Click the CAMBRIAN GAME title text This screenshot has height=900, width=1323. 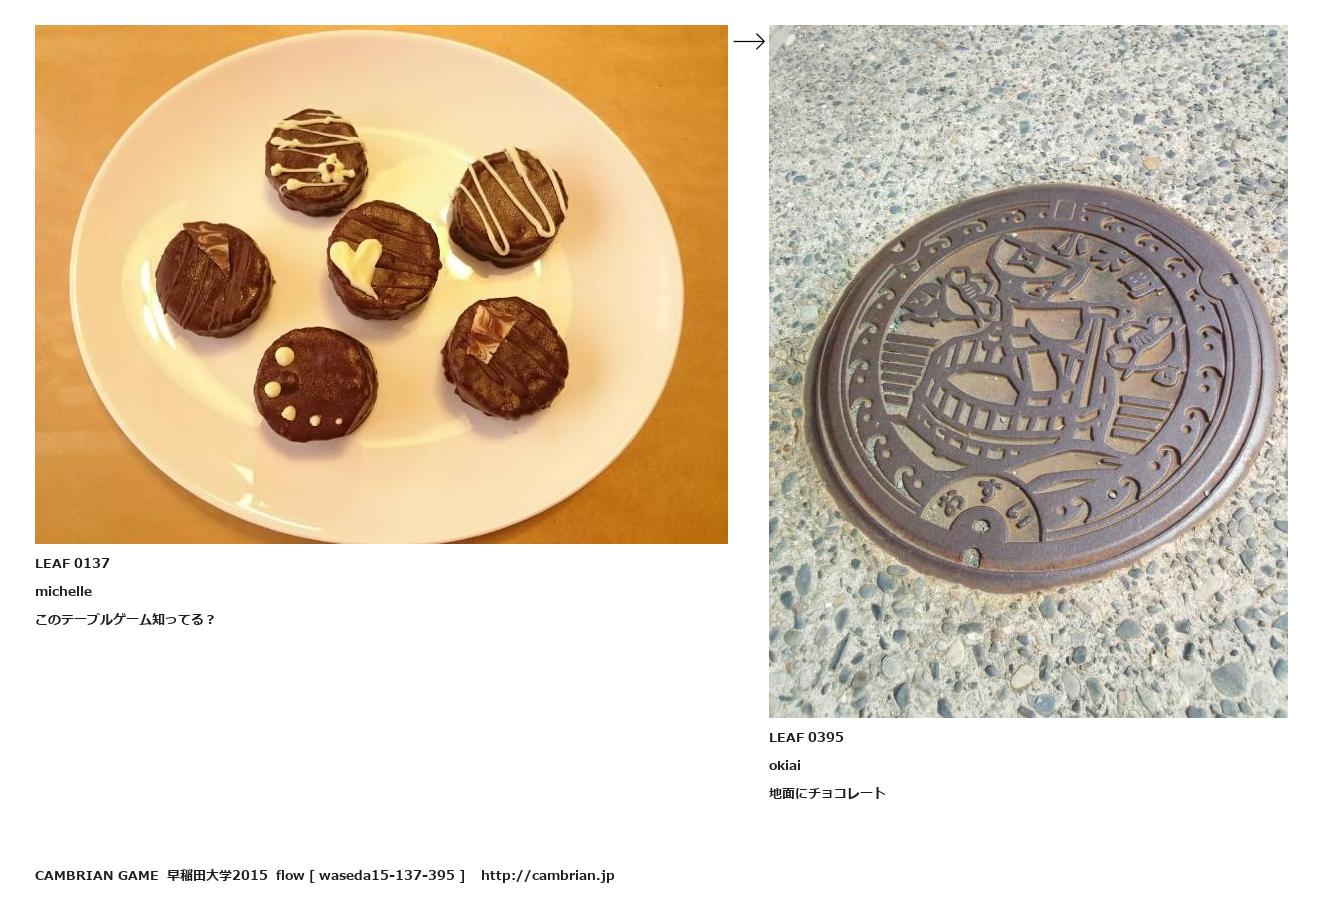96,875
